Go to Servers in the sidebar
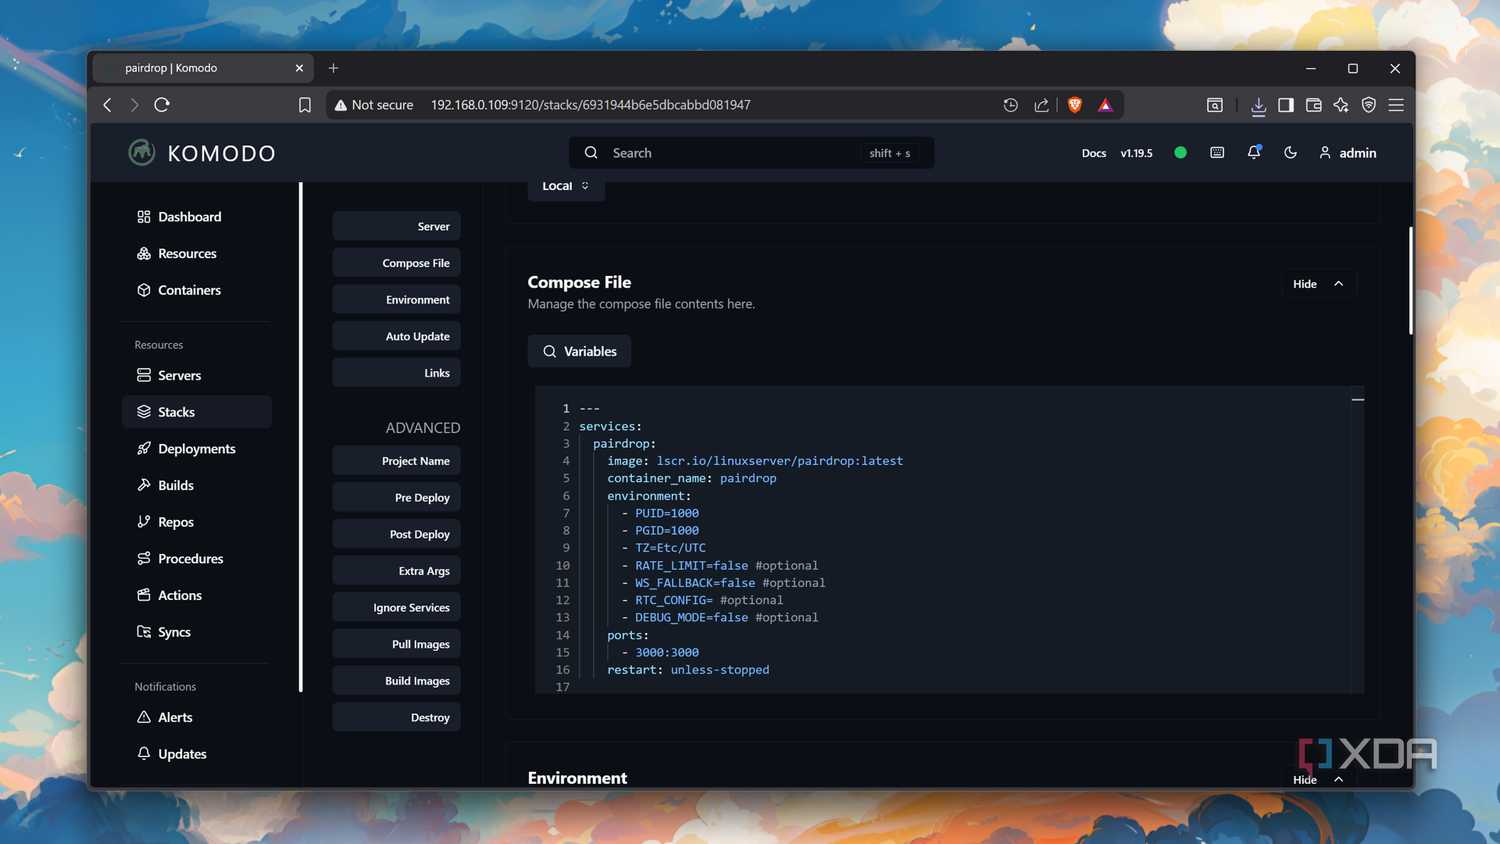This screenshot has width=1500, height=844. coord(196,376)
